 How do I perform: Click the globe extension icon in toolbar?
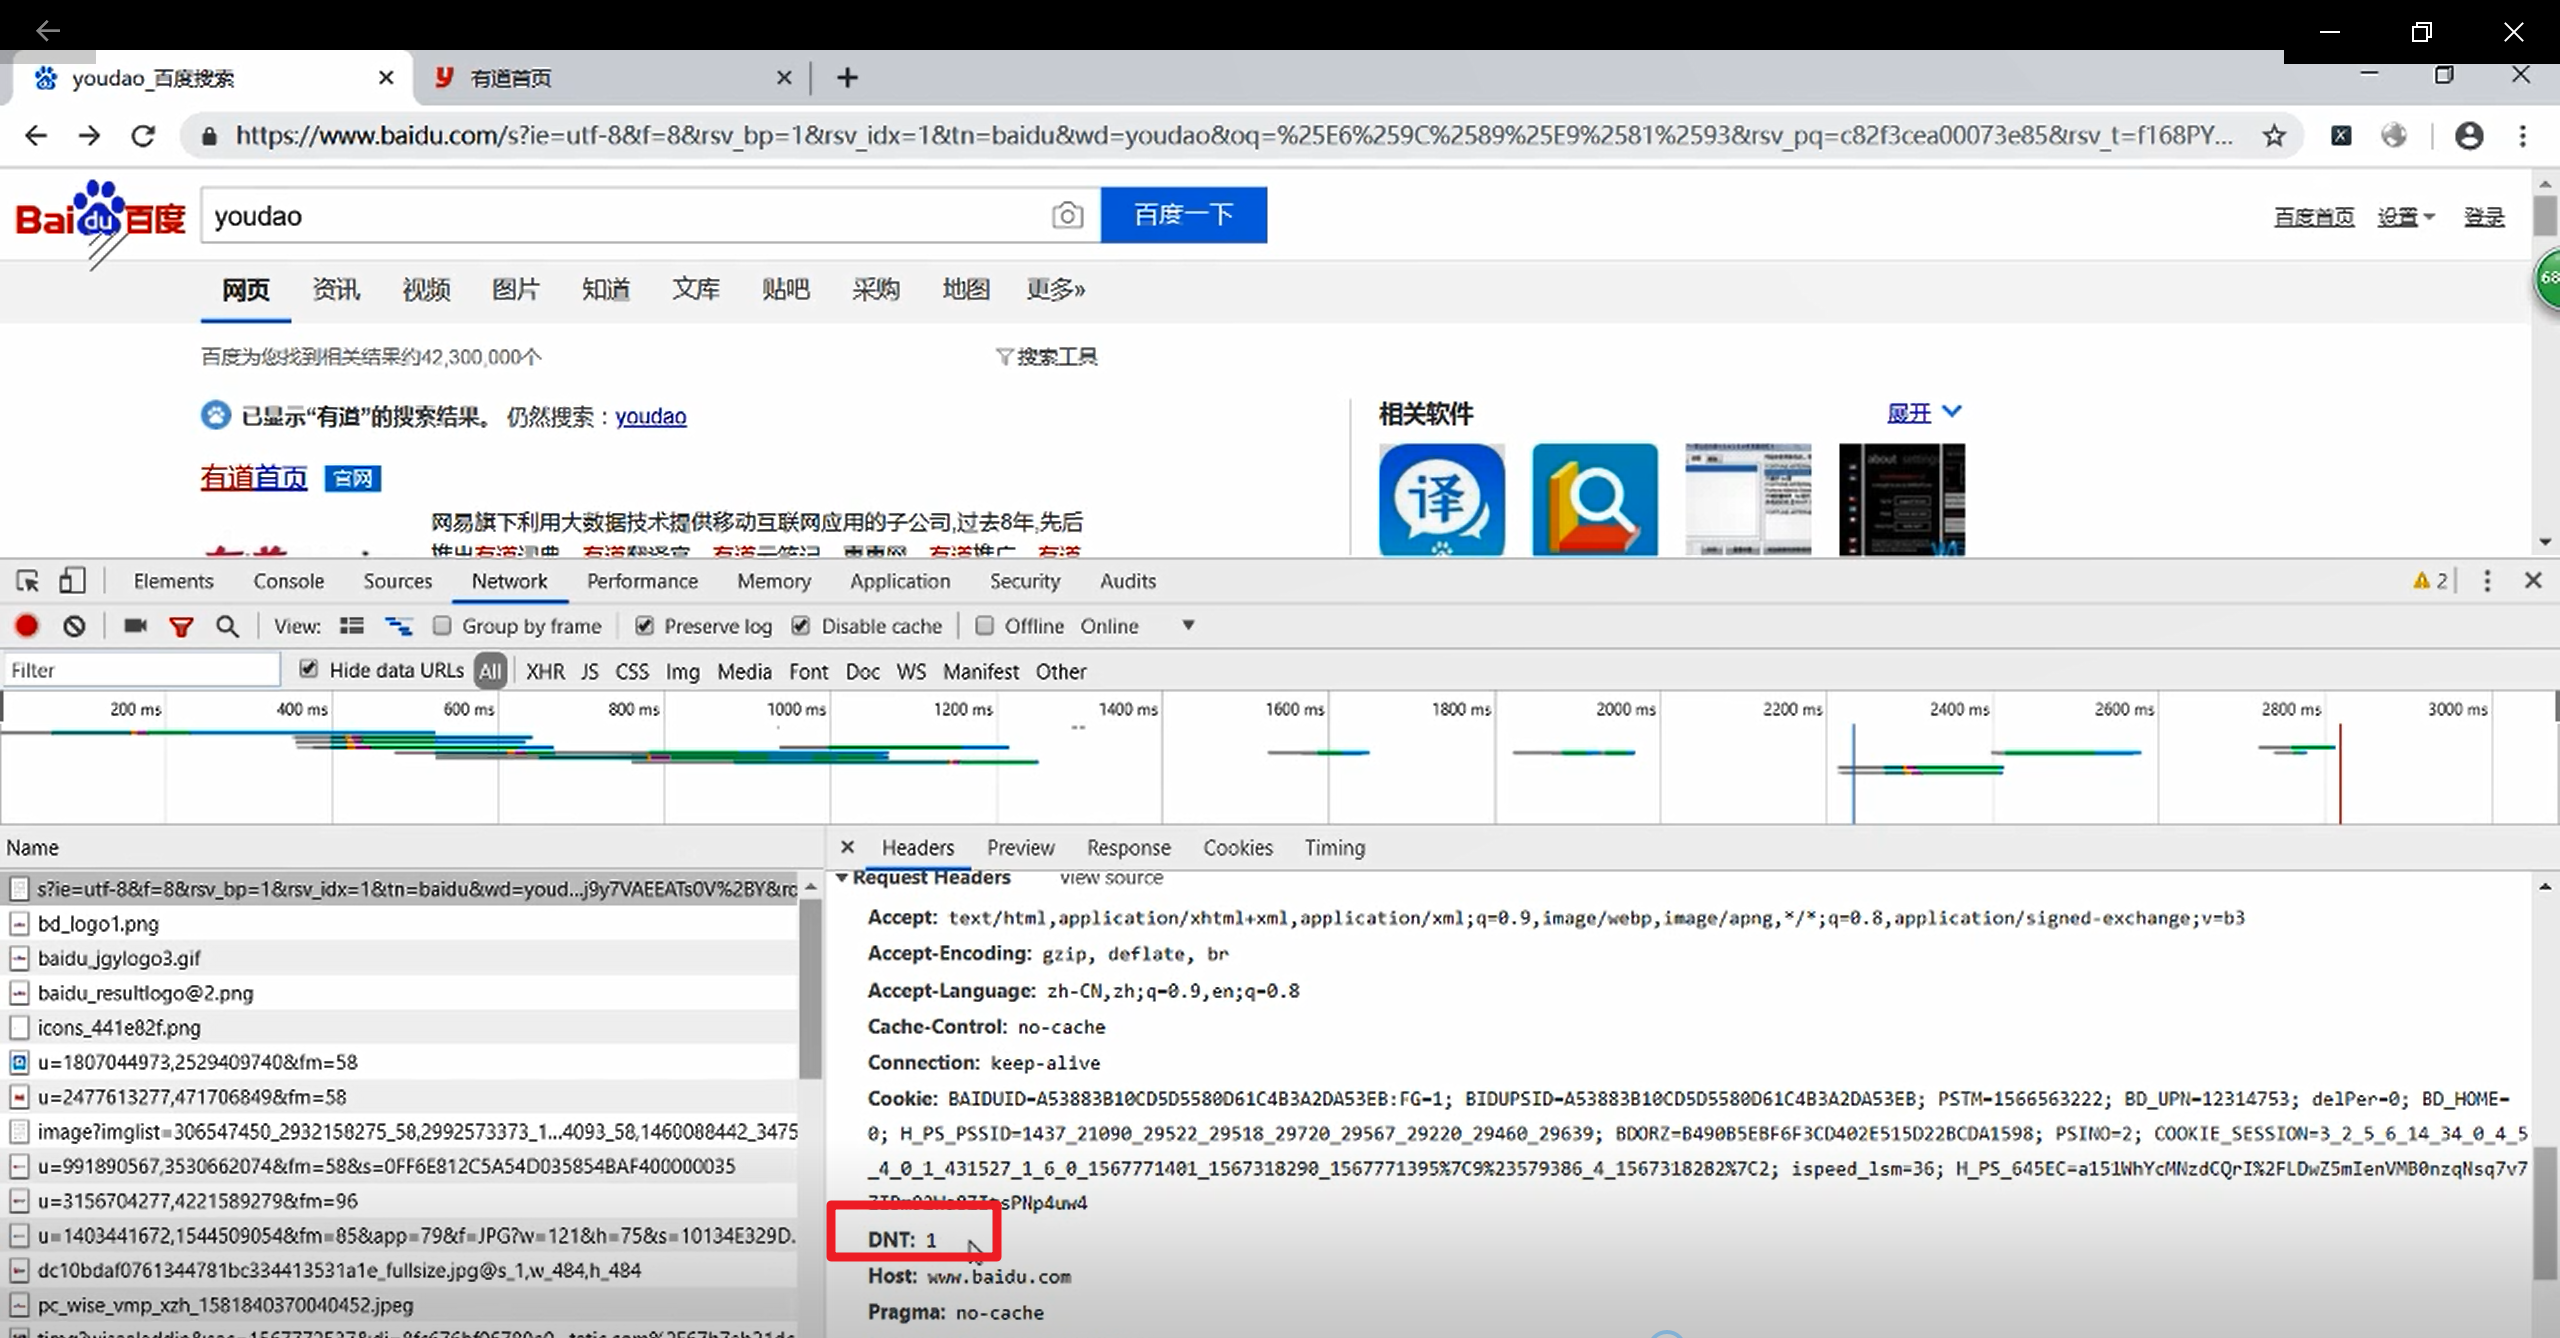tap(2394, 135)
